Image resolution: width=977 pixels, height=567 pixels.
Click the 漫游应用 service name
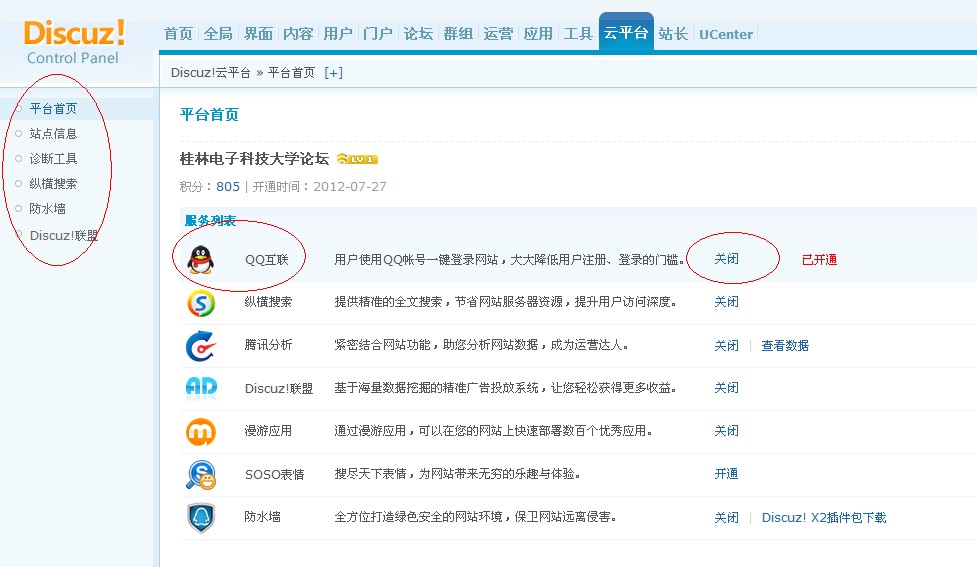tap(268, 431)
